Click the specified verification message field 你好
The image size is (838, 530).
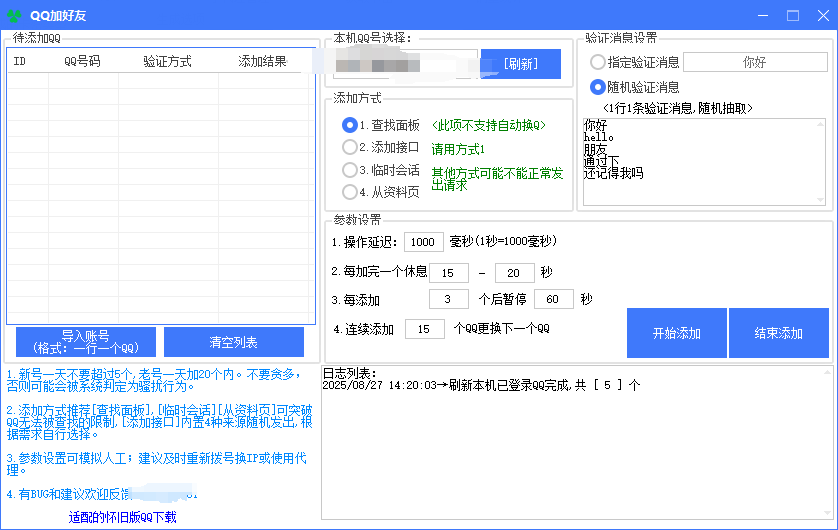[x=754, y=62]
